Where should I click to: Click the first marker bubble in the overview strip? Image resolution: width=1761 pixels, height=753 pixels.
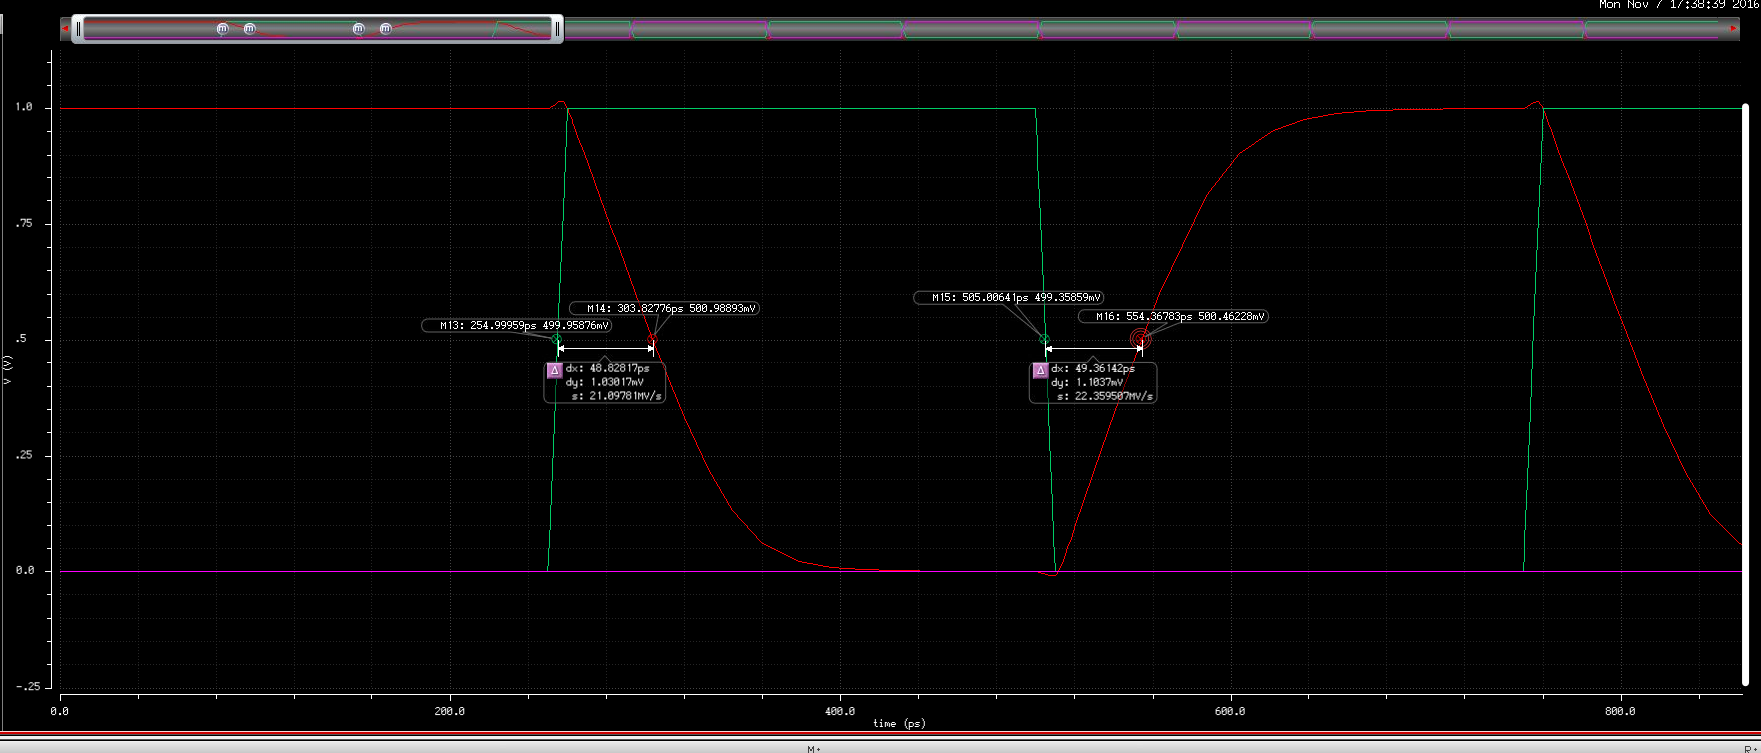(x=222, y=29)
